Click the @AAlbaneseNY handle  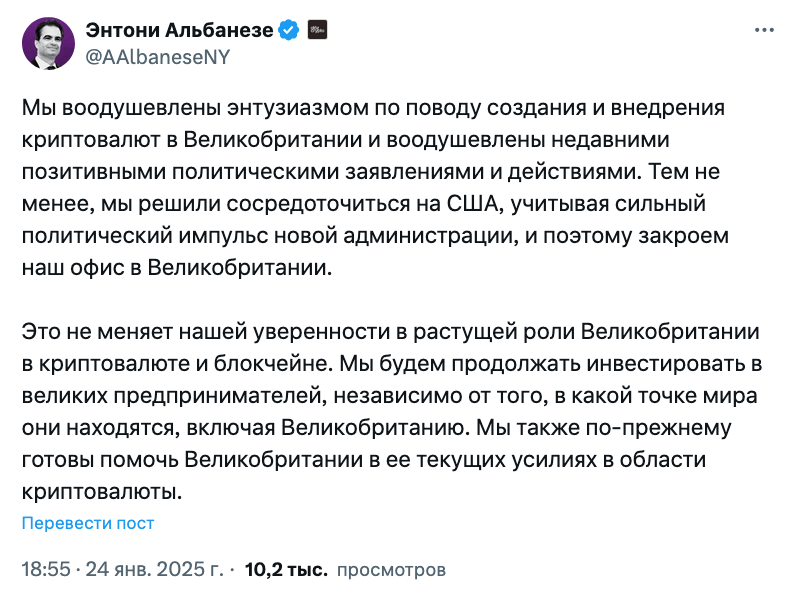(x=158, y=57)
